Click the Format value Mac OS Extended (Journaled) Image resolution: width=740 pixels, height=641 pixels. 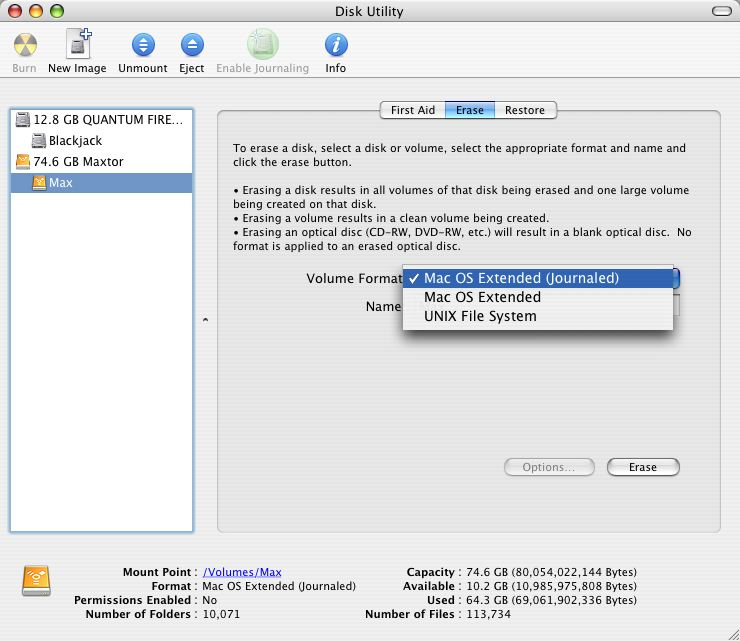pyautogui.click(x=279, y=586)
